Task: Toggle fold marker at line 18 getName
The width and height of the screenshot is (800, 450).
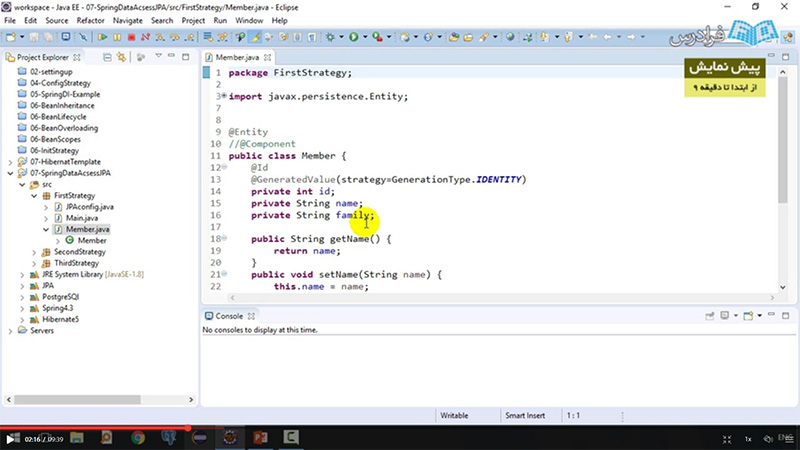Action: (223, 239)
